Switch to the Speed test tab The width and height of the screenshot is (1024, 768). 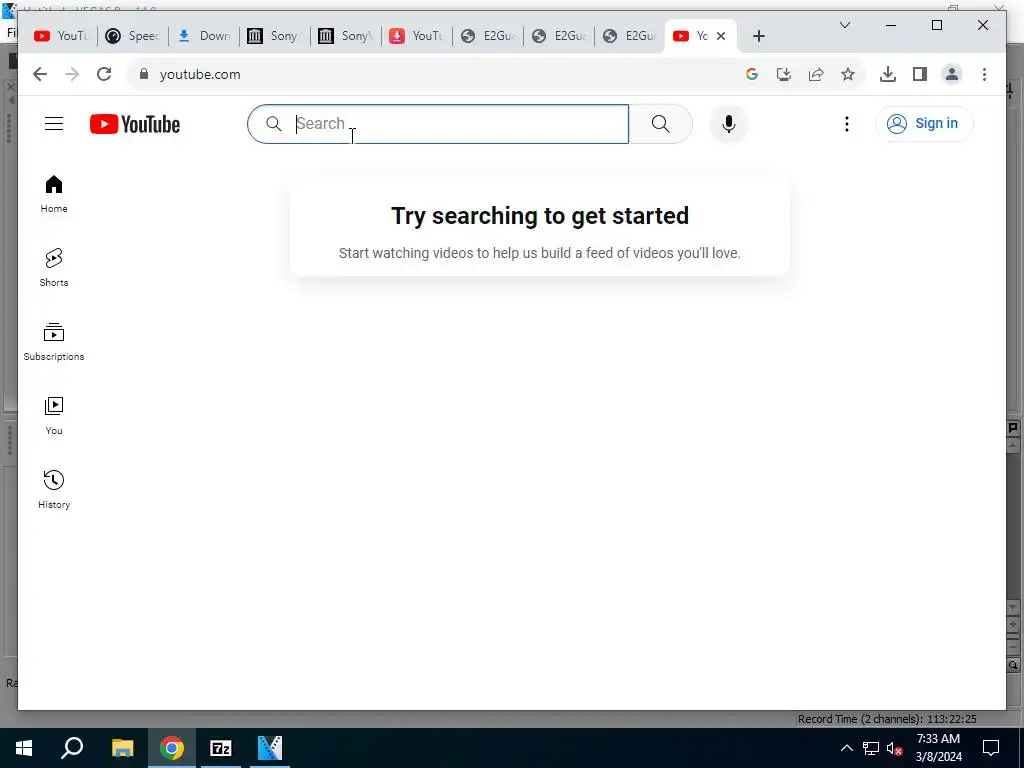133,36
